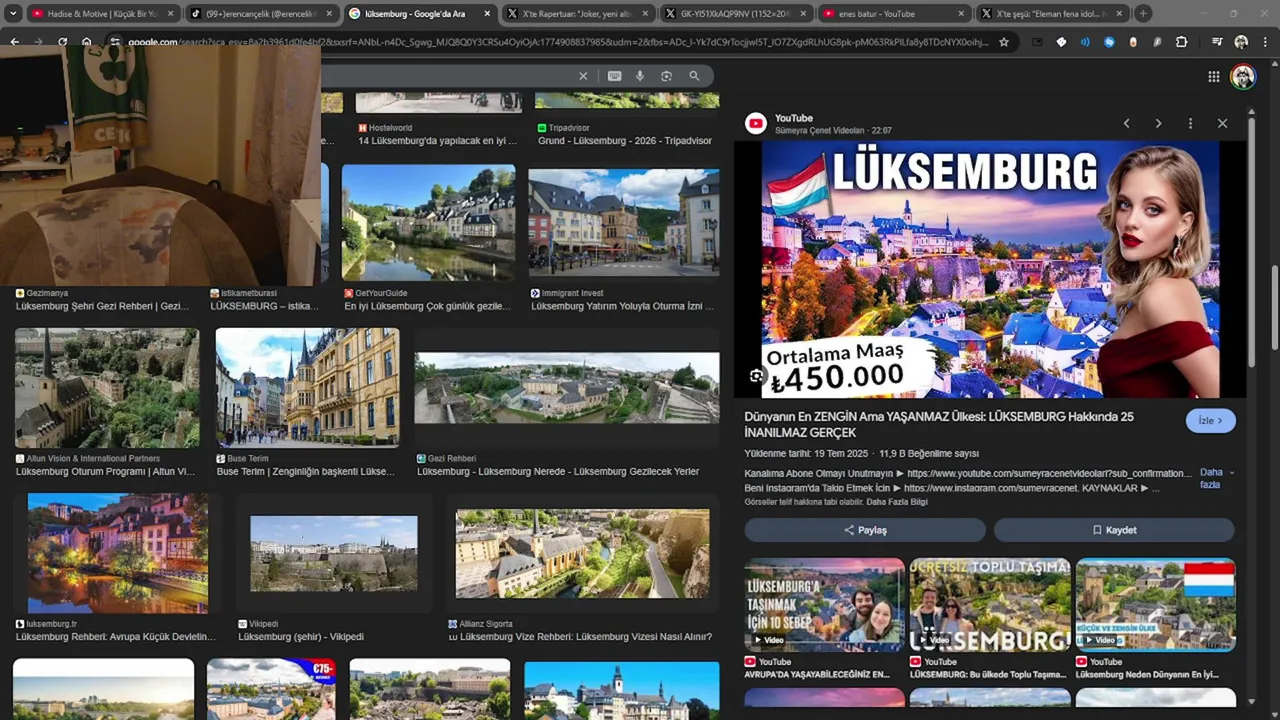
Task: Open 'Lüksemburg Vize Rehberi' Allianz Sigorta link
Action: point(580,637)
